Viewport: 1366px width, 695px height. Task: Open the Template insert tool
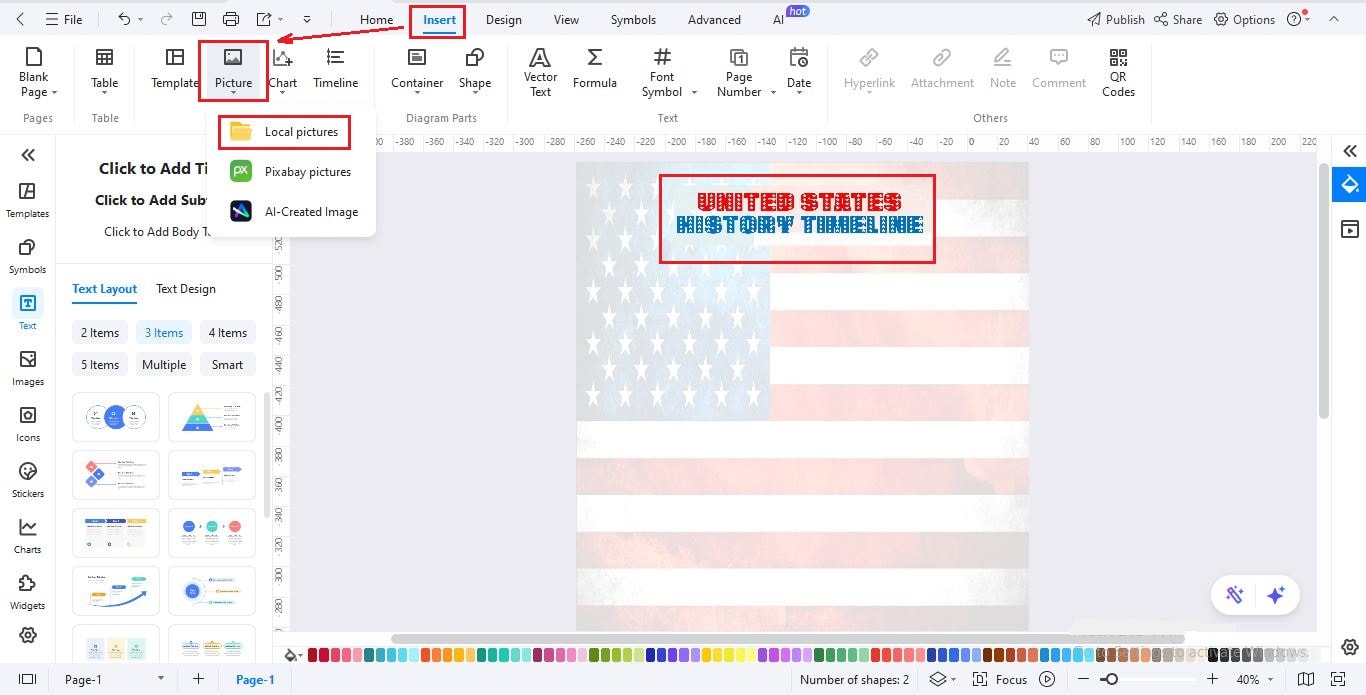tap(175, 69)
